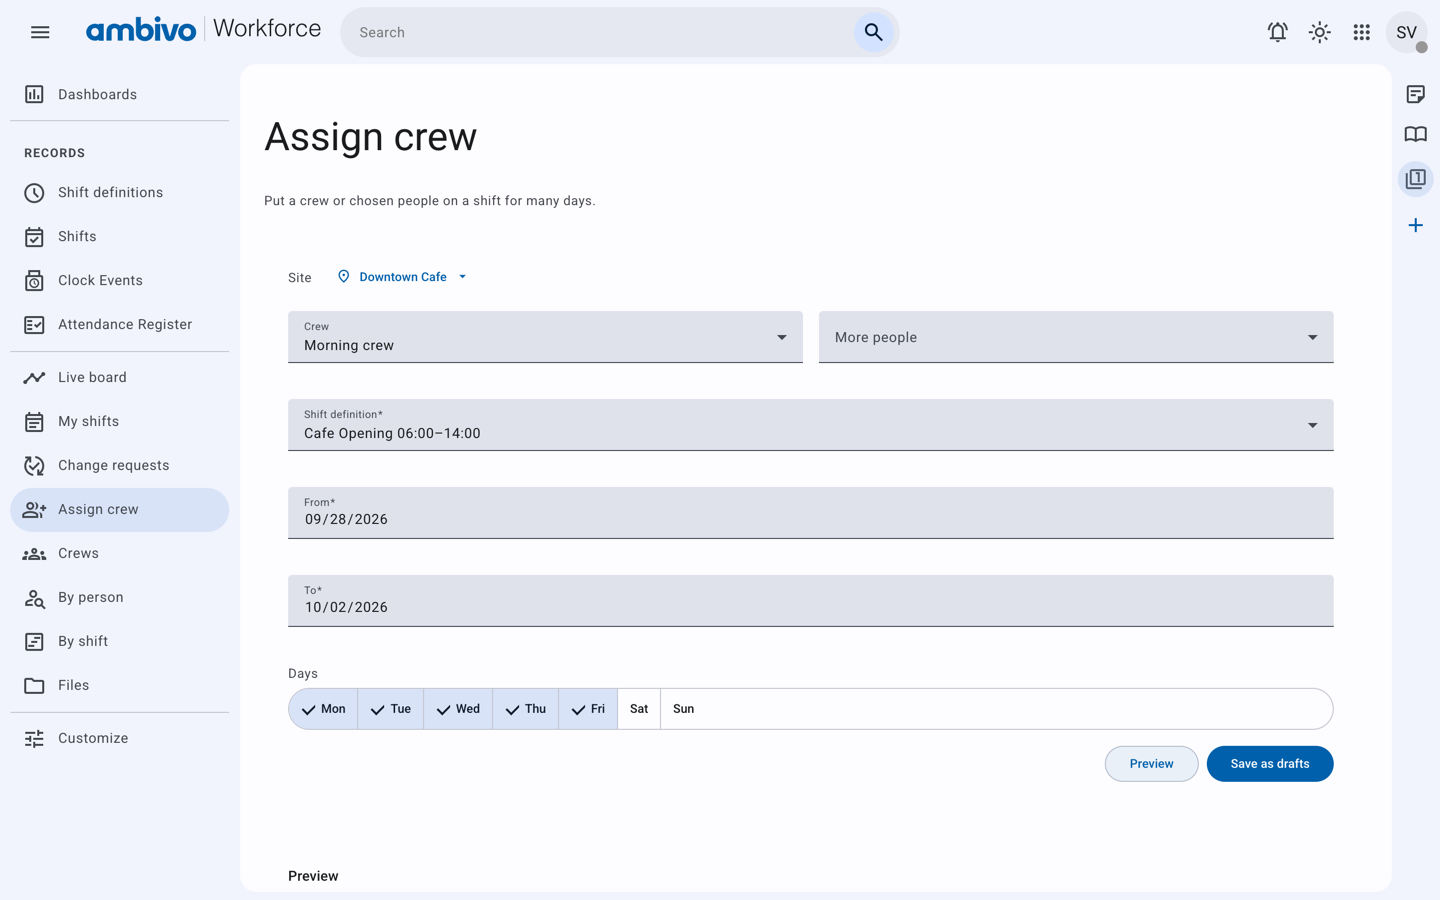This screenshot has height=900, width=1440.
Task: Click the plus add icon in right rail
Action: click(x=1415, y=225)
